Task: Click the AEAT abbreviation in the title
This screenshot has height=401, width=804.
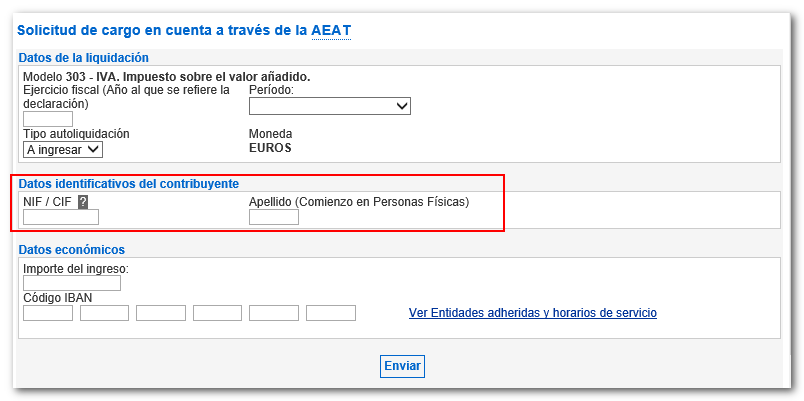Action: [x=331, y=31]
